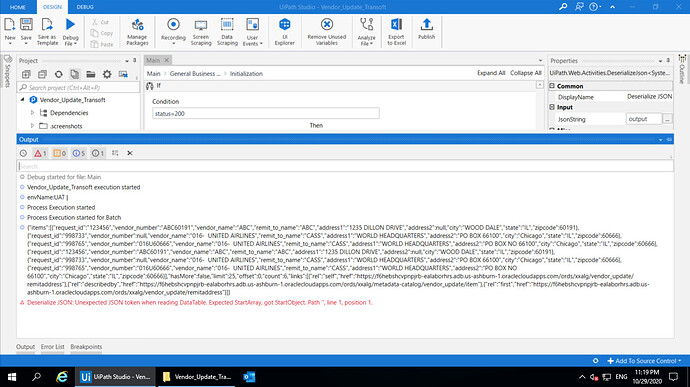The image size is (690, 387).
Task: Clear all Output panel messages
Action: [130, 153]
